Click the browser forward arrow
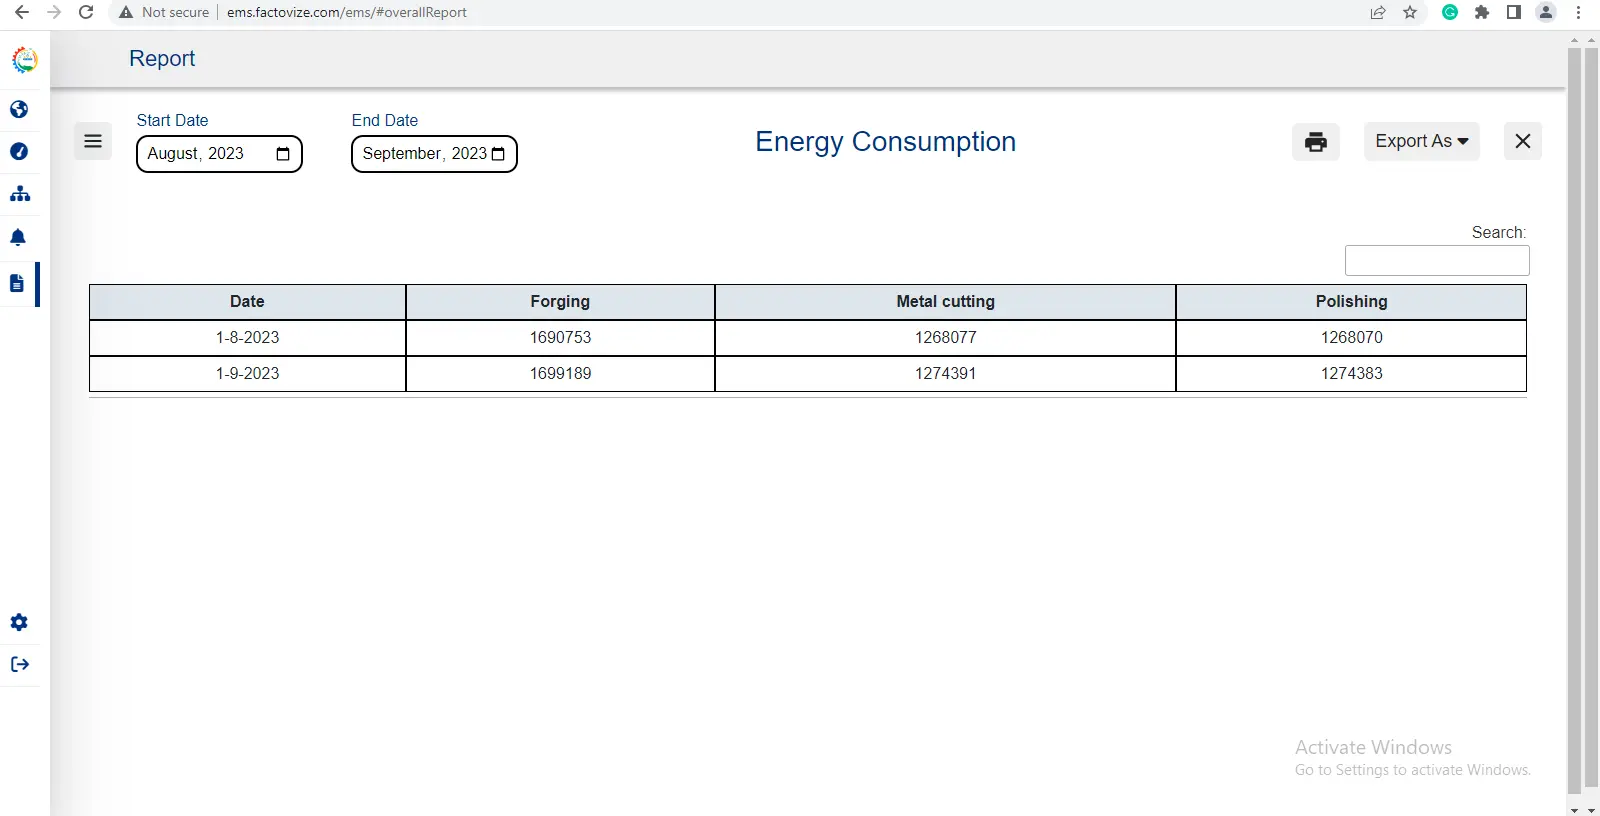This screenshot has height=816, width=1600. (x=54, y=12)
